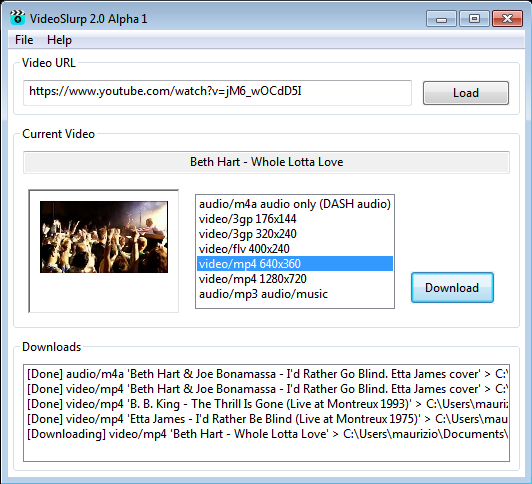The width and height of the screenshot is (532, 484).
Task: Select audio/mp3 audio/music format
Action: (295, 293)
